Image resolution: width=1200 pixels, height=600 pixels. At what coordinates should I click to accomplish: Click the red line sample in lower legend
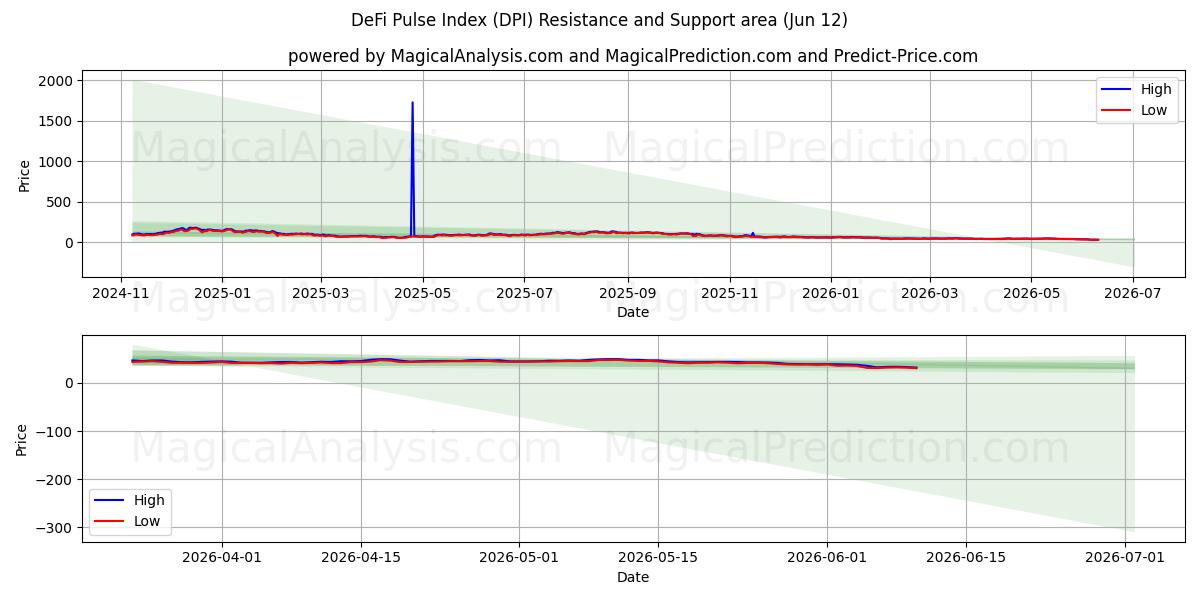point(111,521)
